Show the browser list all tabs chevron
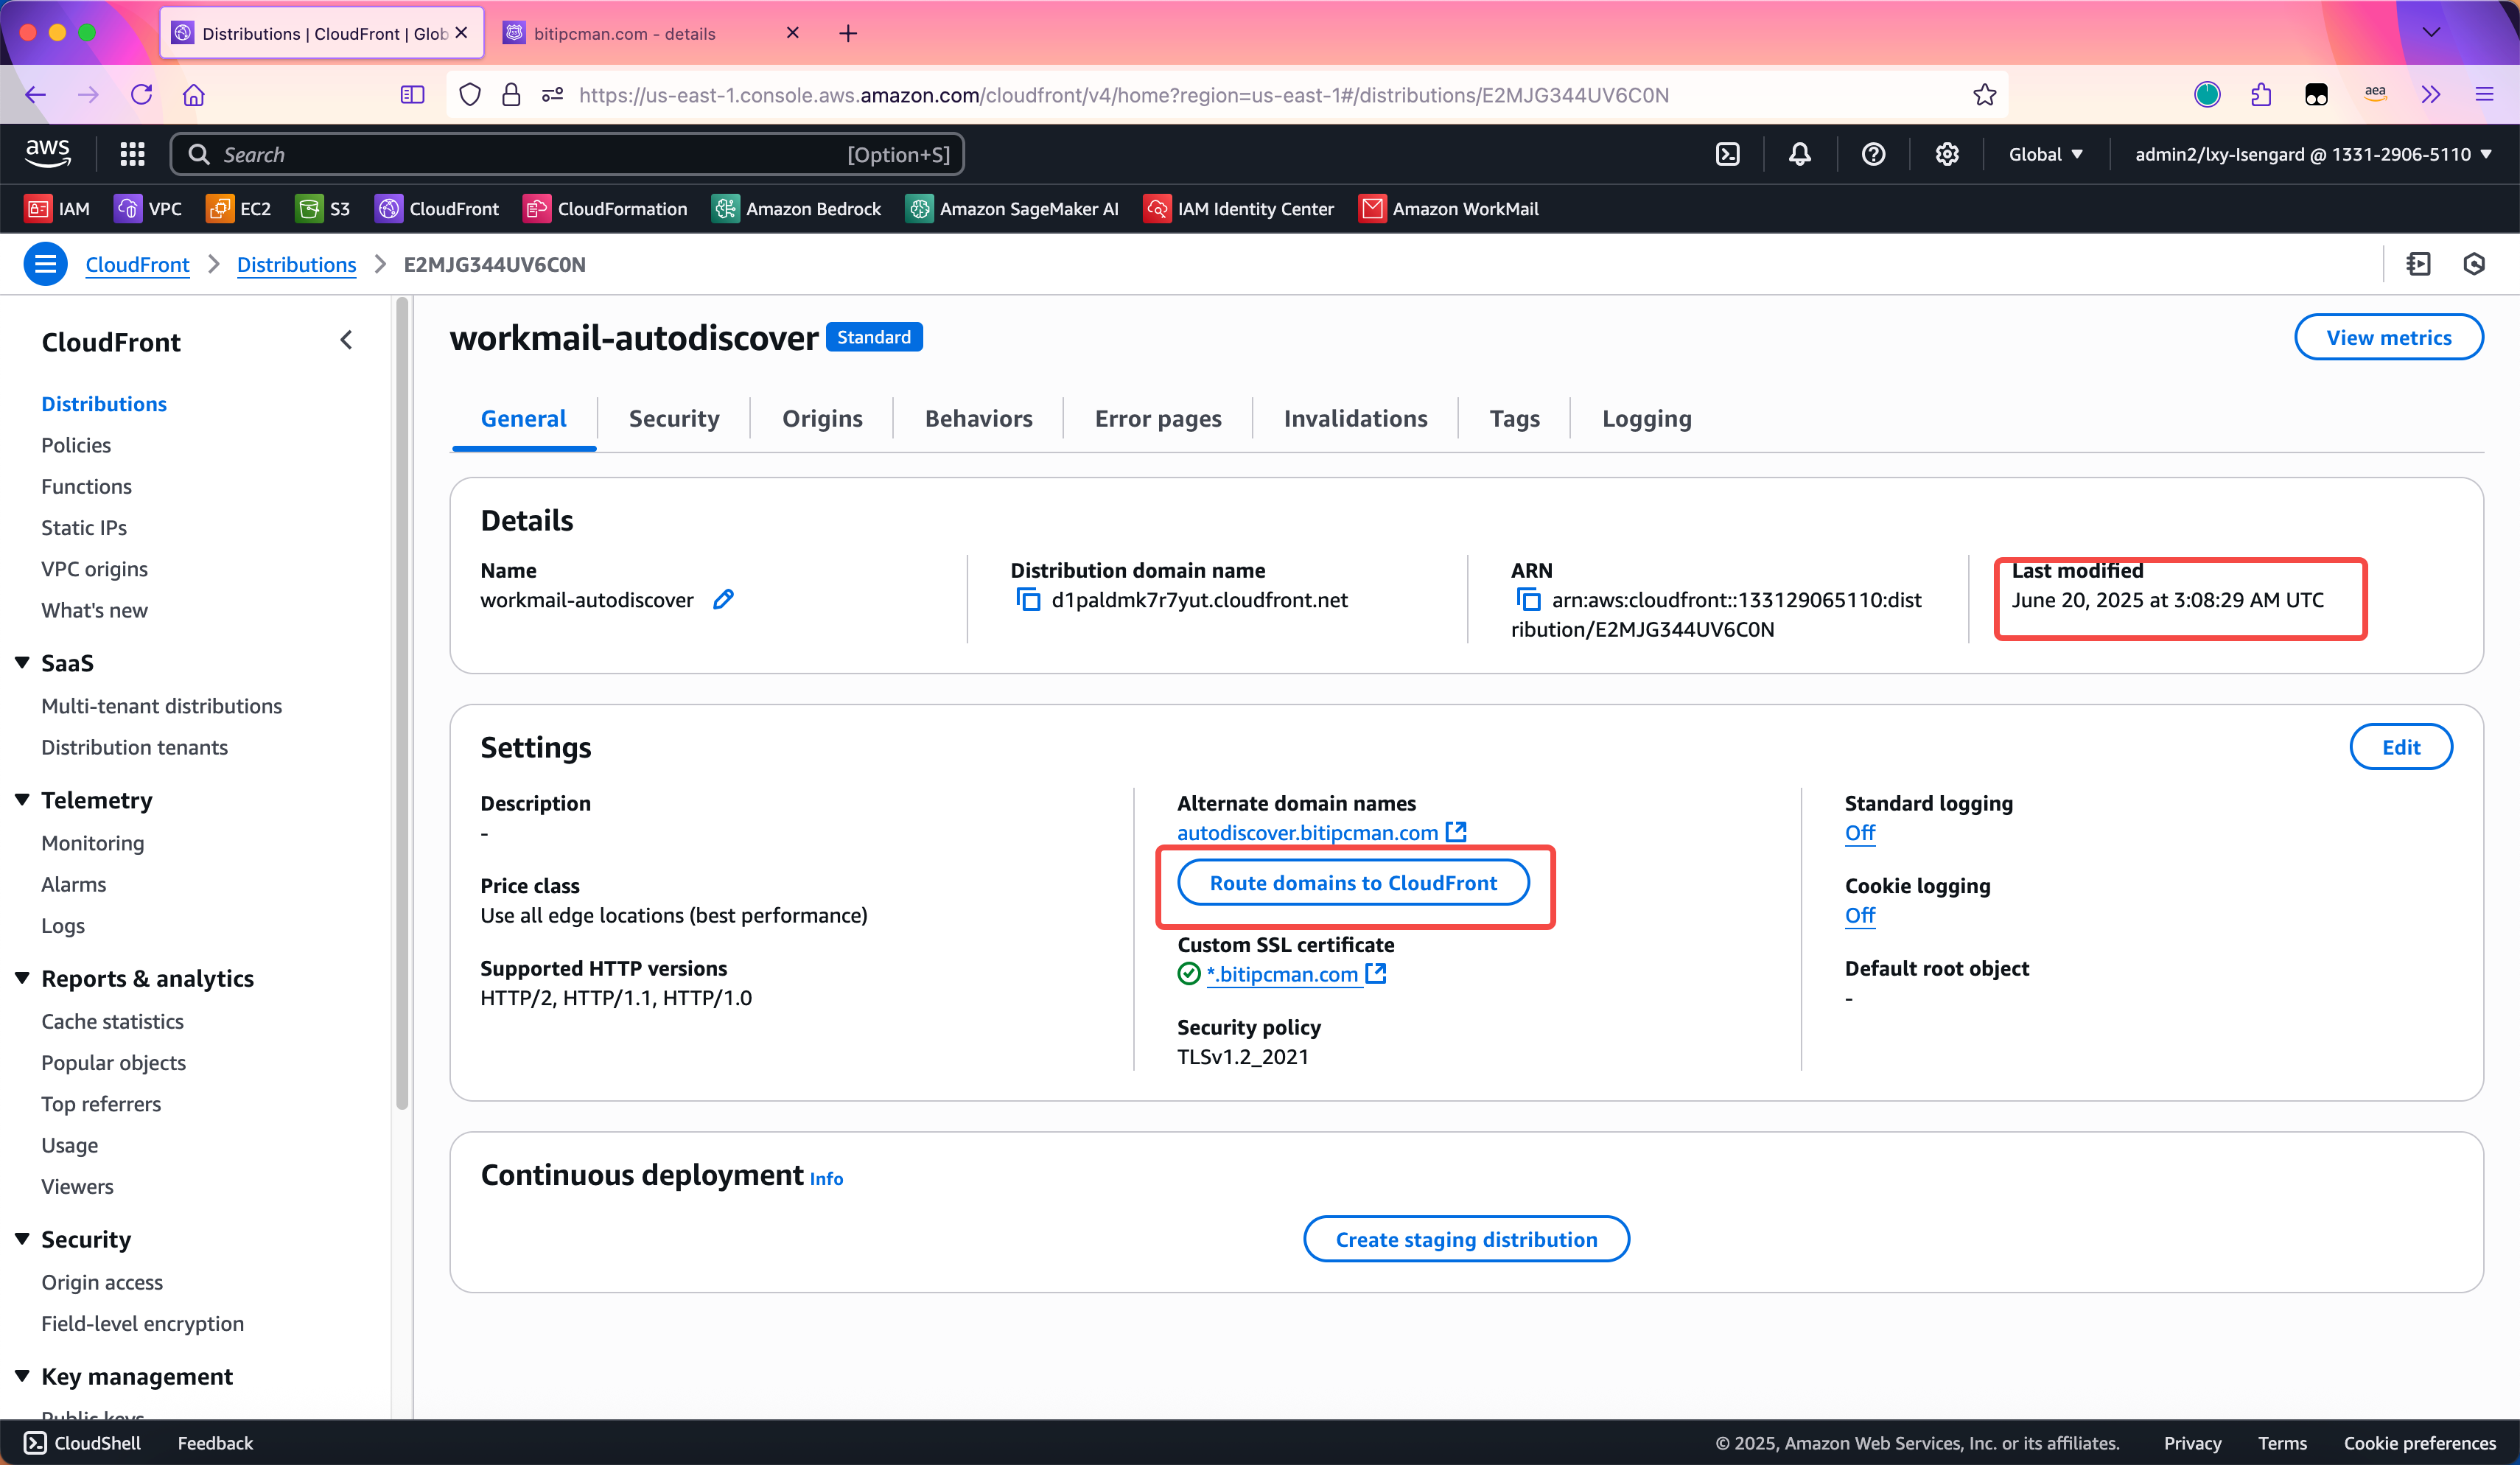The width and height of the screenshot is (2520, 1465). [2431, 32]
